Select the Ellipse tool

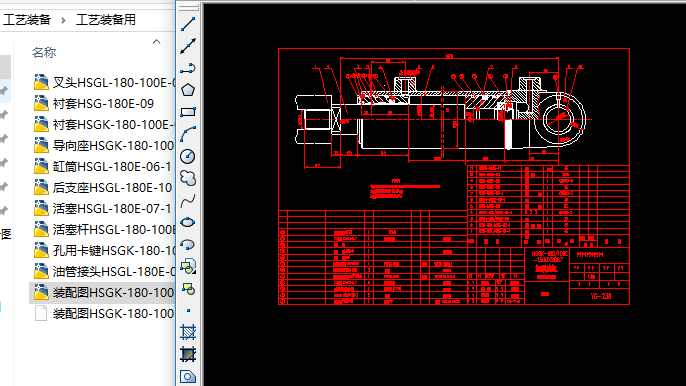(x=188, y=222)
